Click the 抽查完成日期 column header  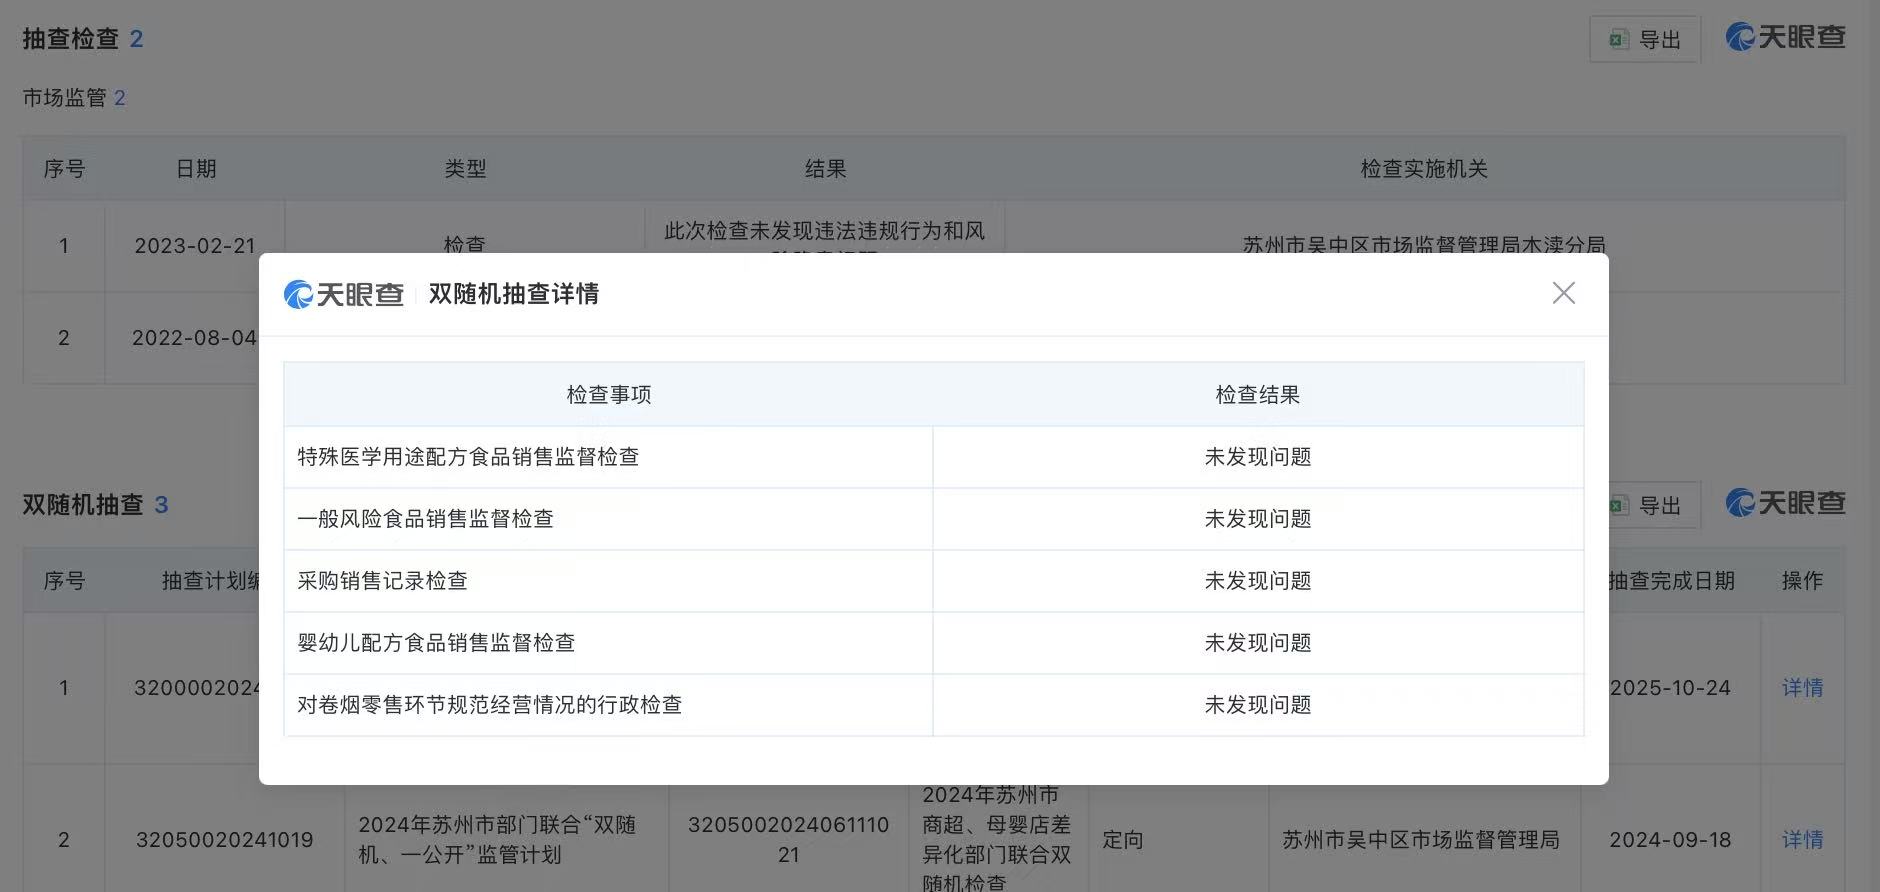[1671, 581]
